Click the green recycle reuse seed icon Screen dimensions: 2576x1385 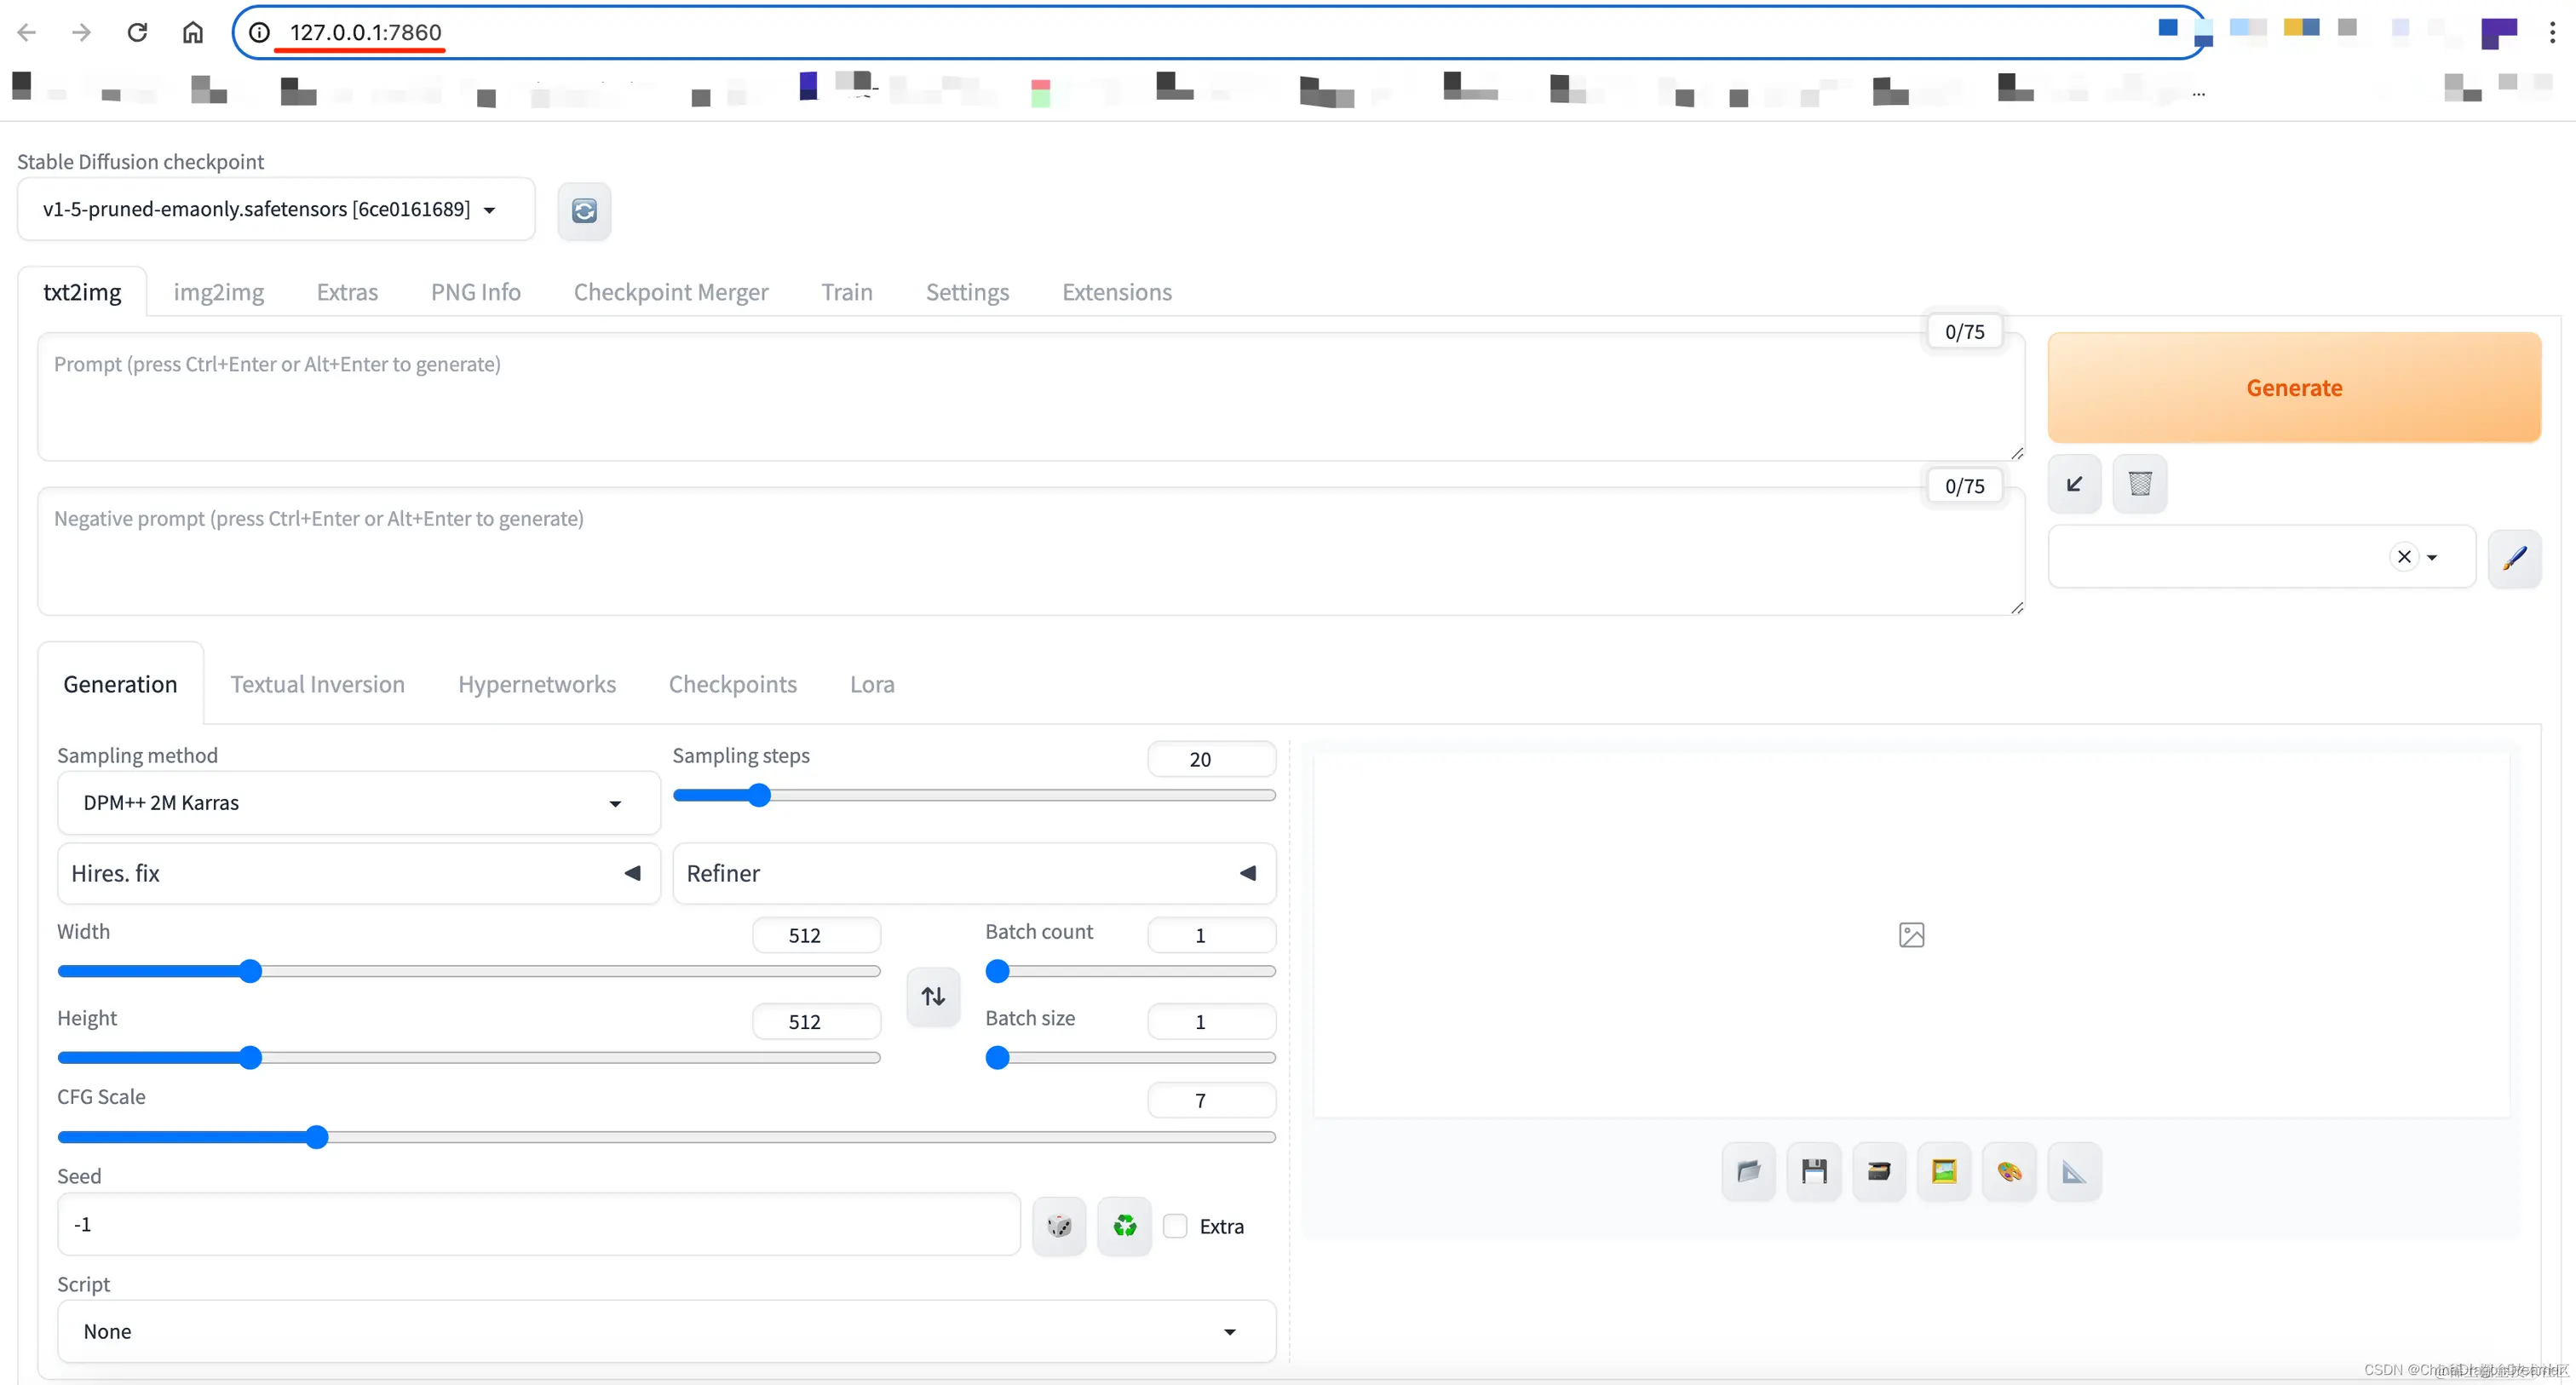pos(1124,1225)
